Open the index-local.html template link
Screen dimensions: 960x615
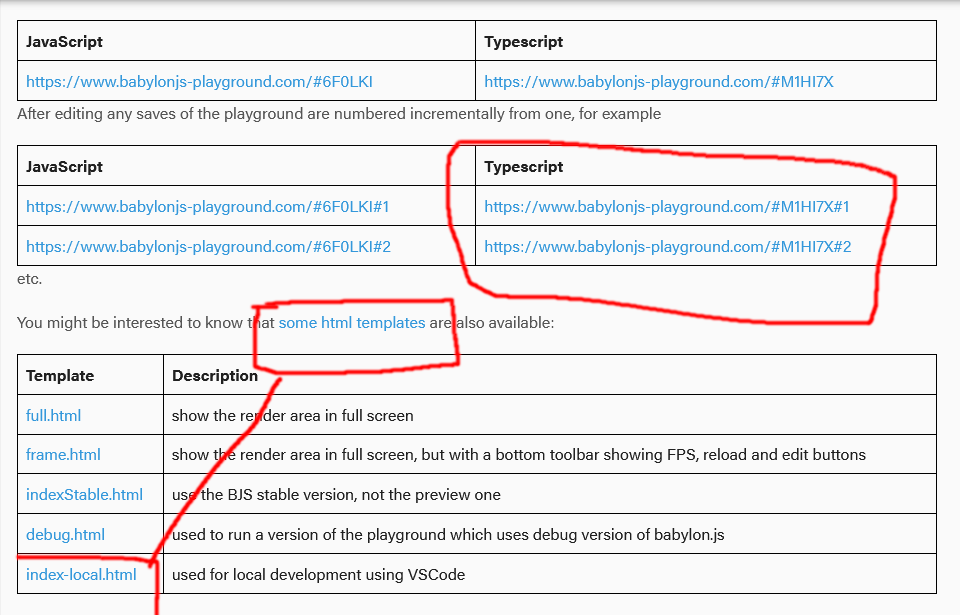pos(80,574)
